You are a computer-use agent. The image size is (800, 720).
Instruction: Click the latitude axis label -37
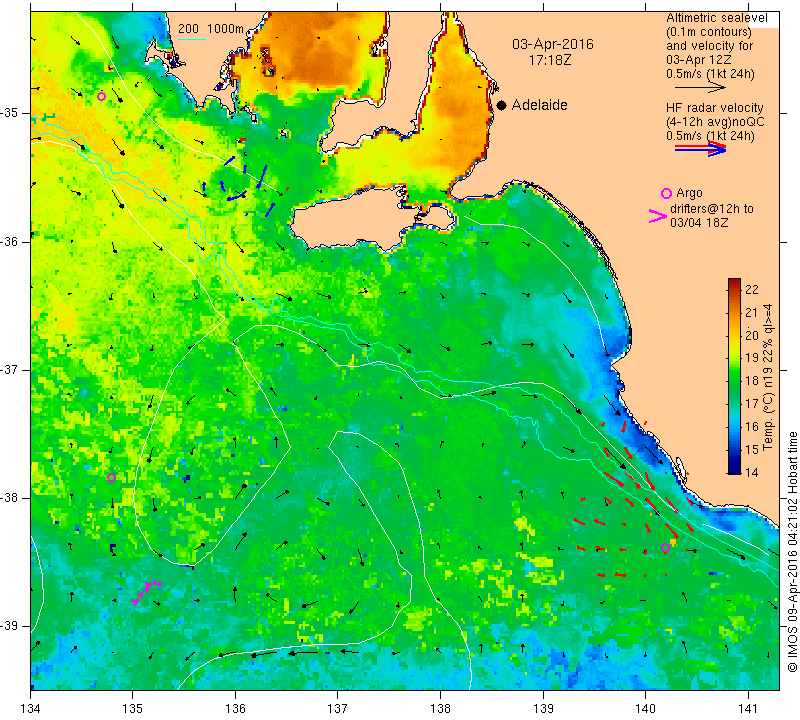coord(11,369)
